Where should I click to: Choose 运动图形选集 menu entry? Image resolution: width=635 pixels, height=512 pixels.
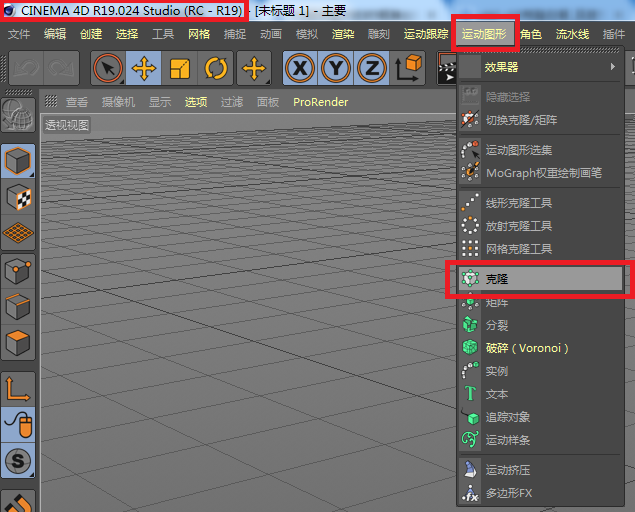coord(540,150)
